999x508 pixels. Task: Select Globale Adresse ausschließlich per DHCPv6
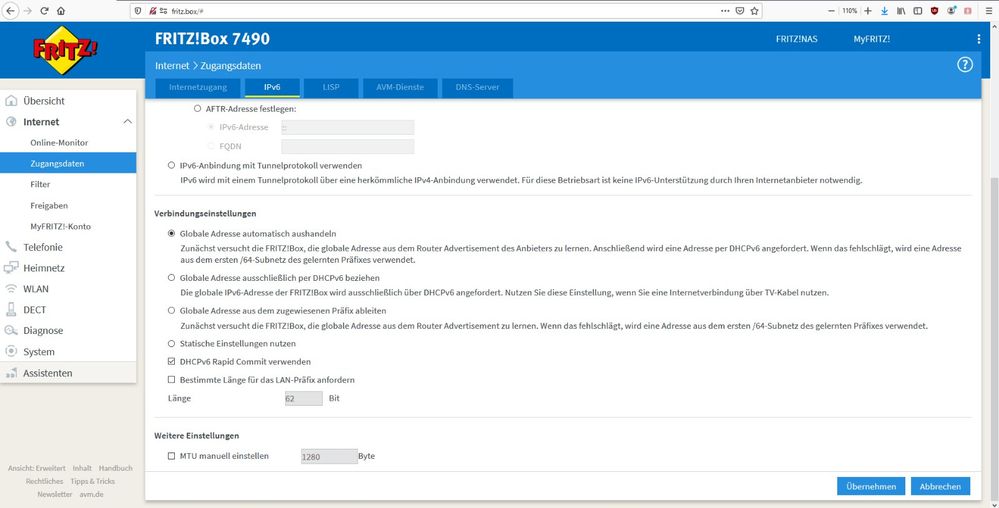171,278
